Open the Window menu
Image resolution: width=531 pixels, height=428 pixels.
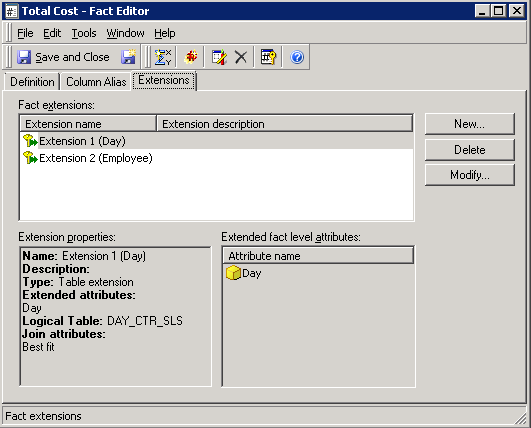[125, 33]
